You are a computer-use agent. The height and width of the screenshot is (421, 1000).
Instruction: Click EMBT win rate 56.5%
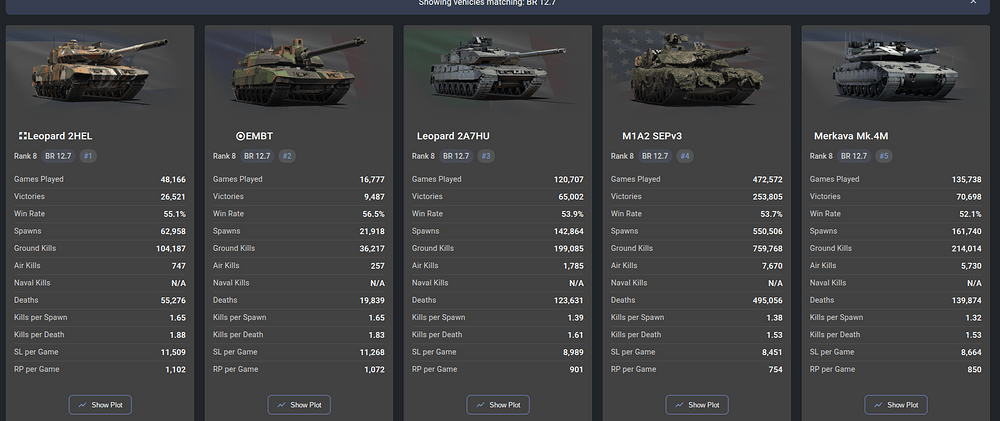[x=373, y=214]
